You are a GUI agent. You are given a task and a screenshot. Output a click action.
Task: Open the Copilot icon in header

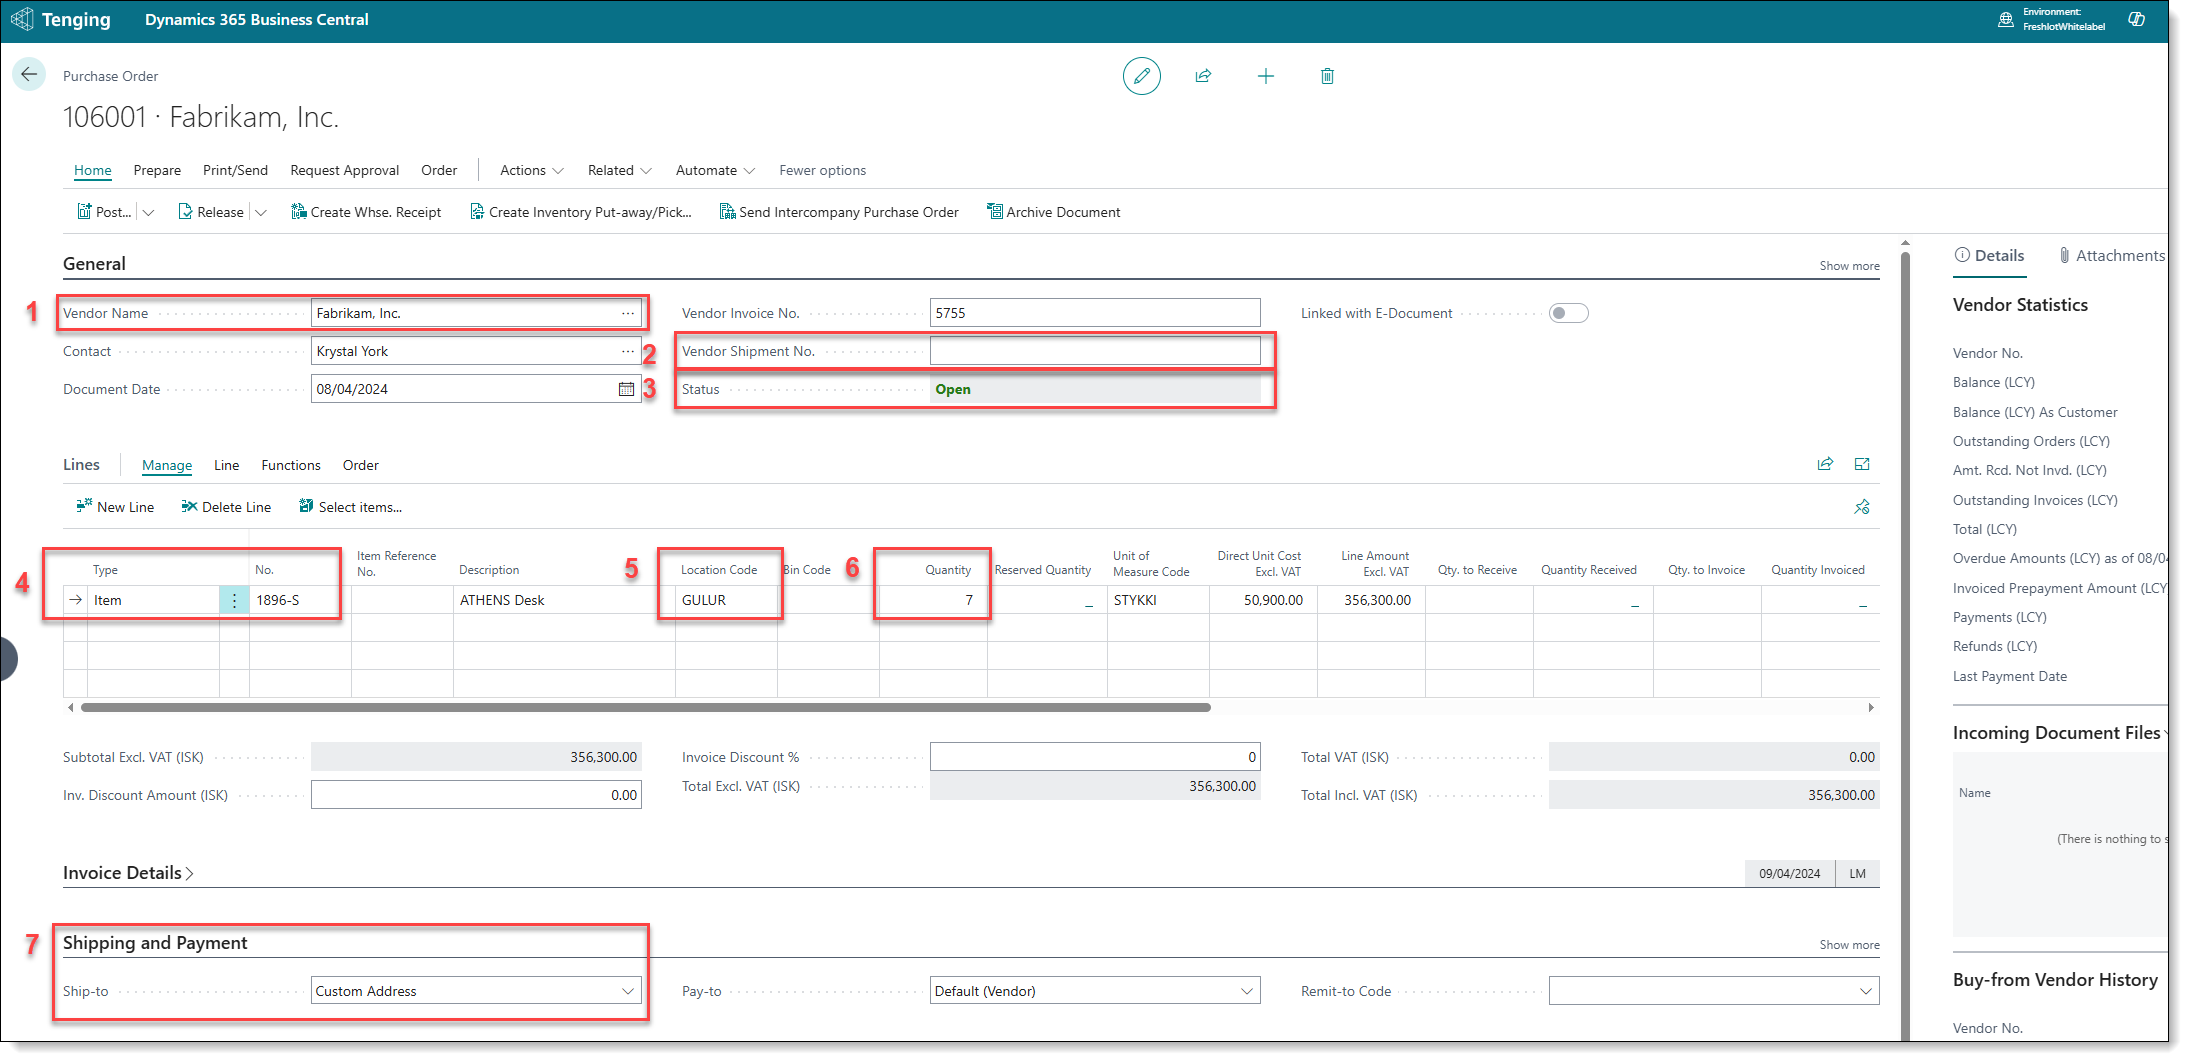point(2136,20)
